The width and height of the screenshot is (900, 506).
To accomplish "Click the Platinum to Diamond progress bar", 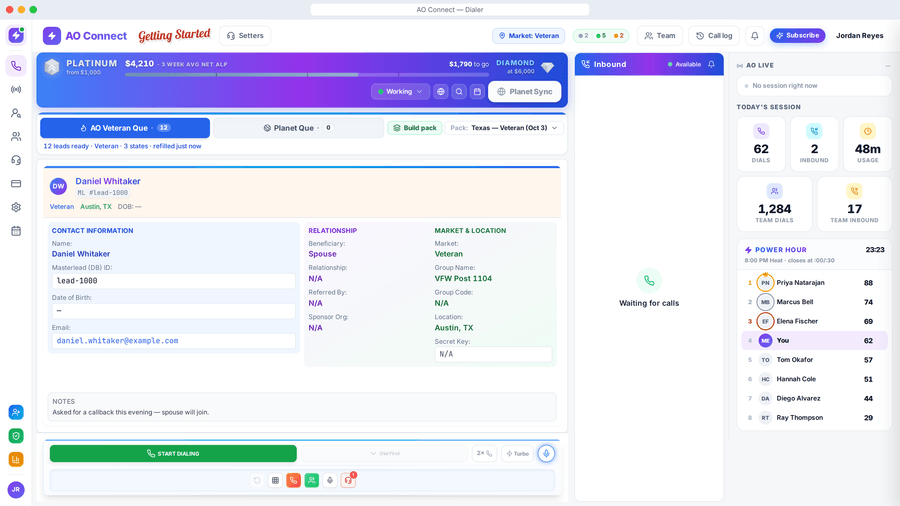I will tap(307, 75).
